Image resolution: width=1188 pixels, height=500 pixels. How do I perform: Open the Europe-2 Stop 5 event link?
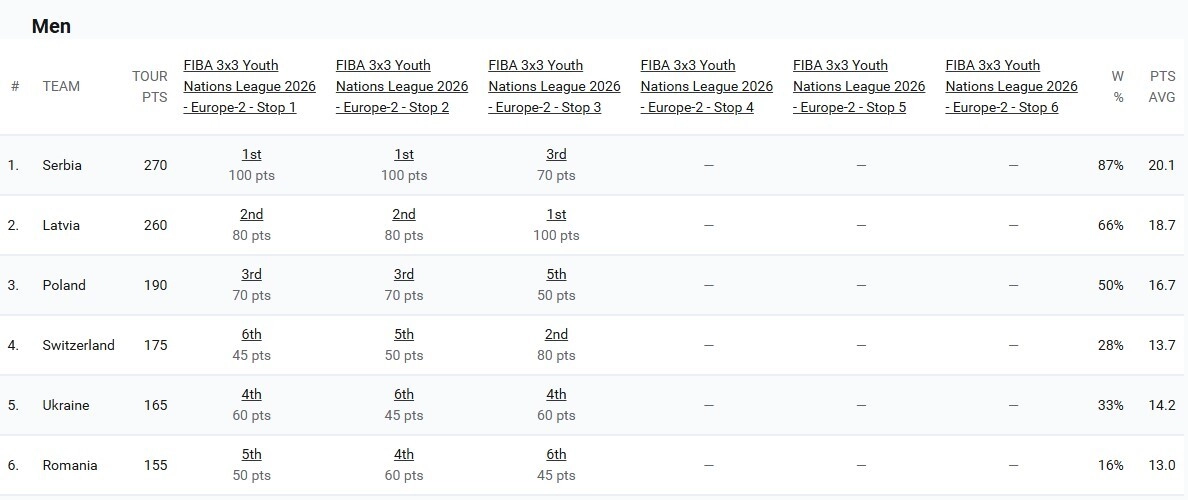859,86
